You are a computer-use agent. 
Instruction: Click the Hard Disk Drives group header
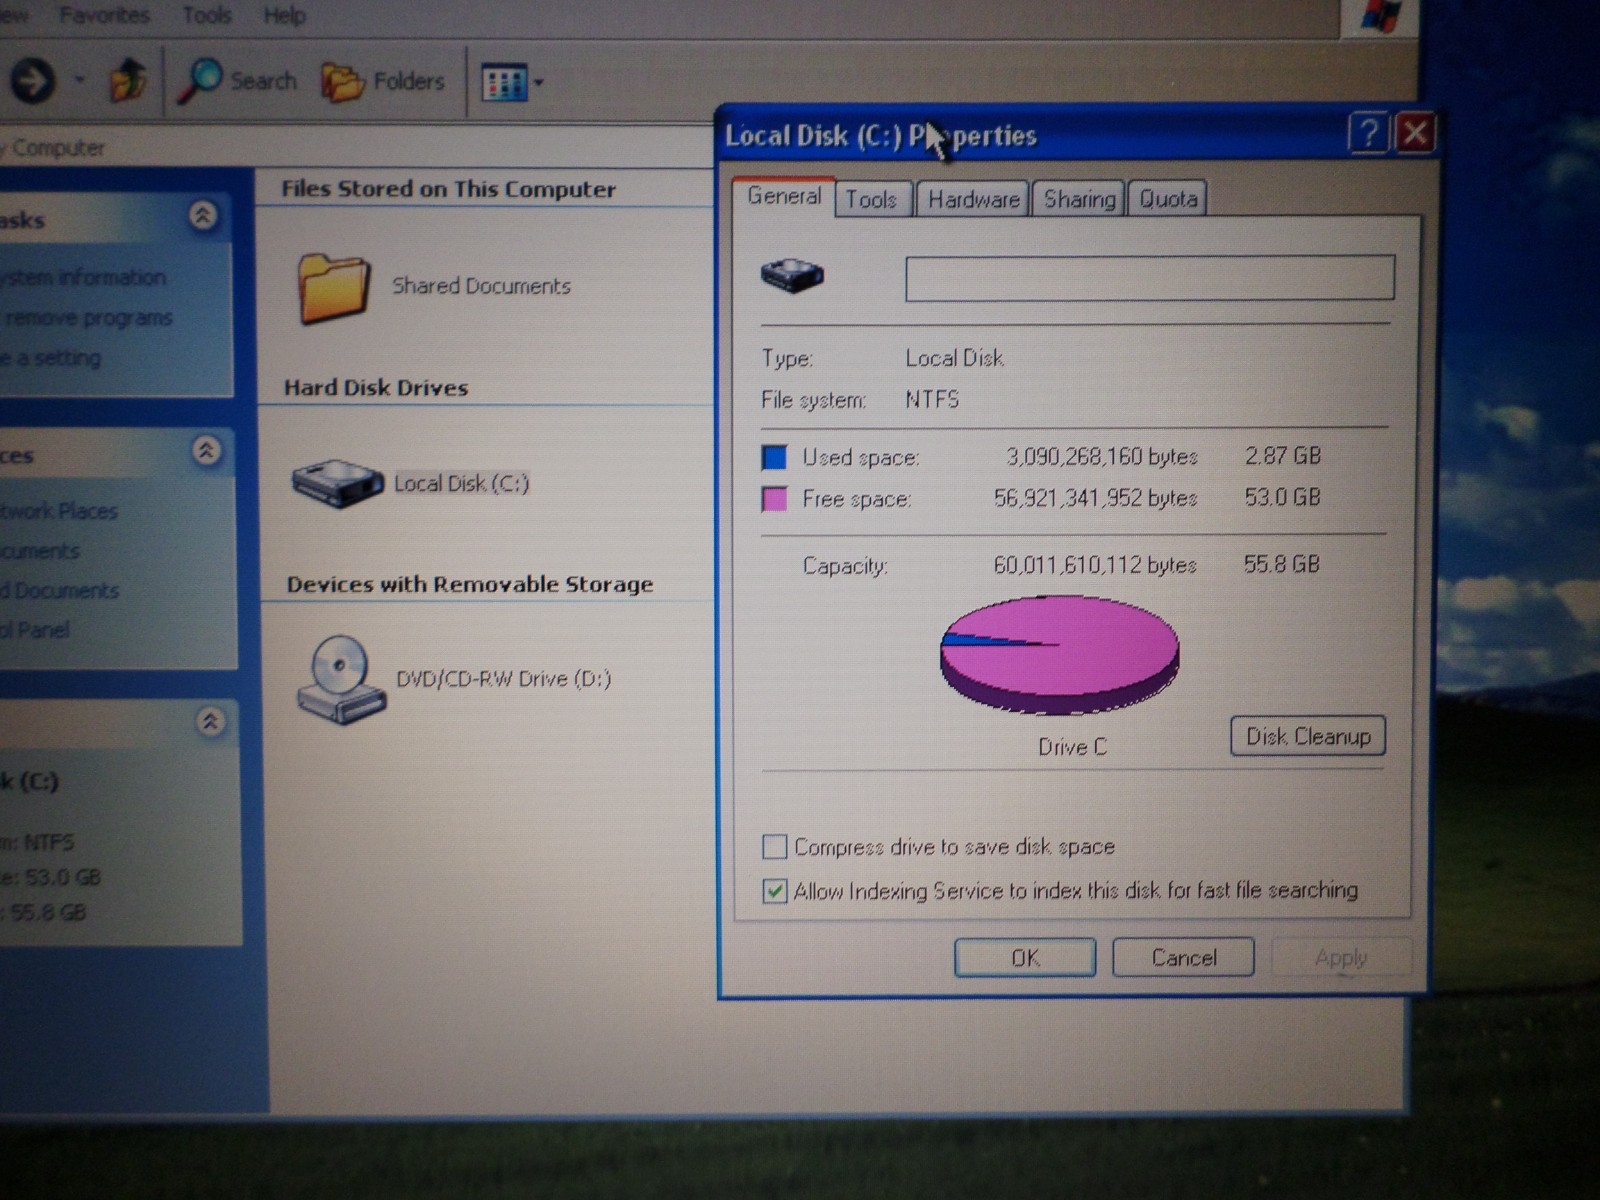tap(376, 388)
